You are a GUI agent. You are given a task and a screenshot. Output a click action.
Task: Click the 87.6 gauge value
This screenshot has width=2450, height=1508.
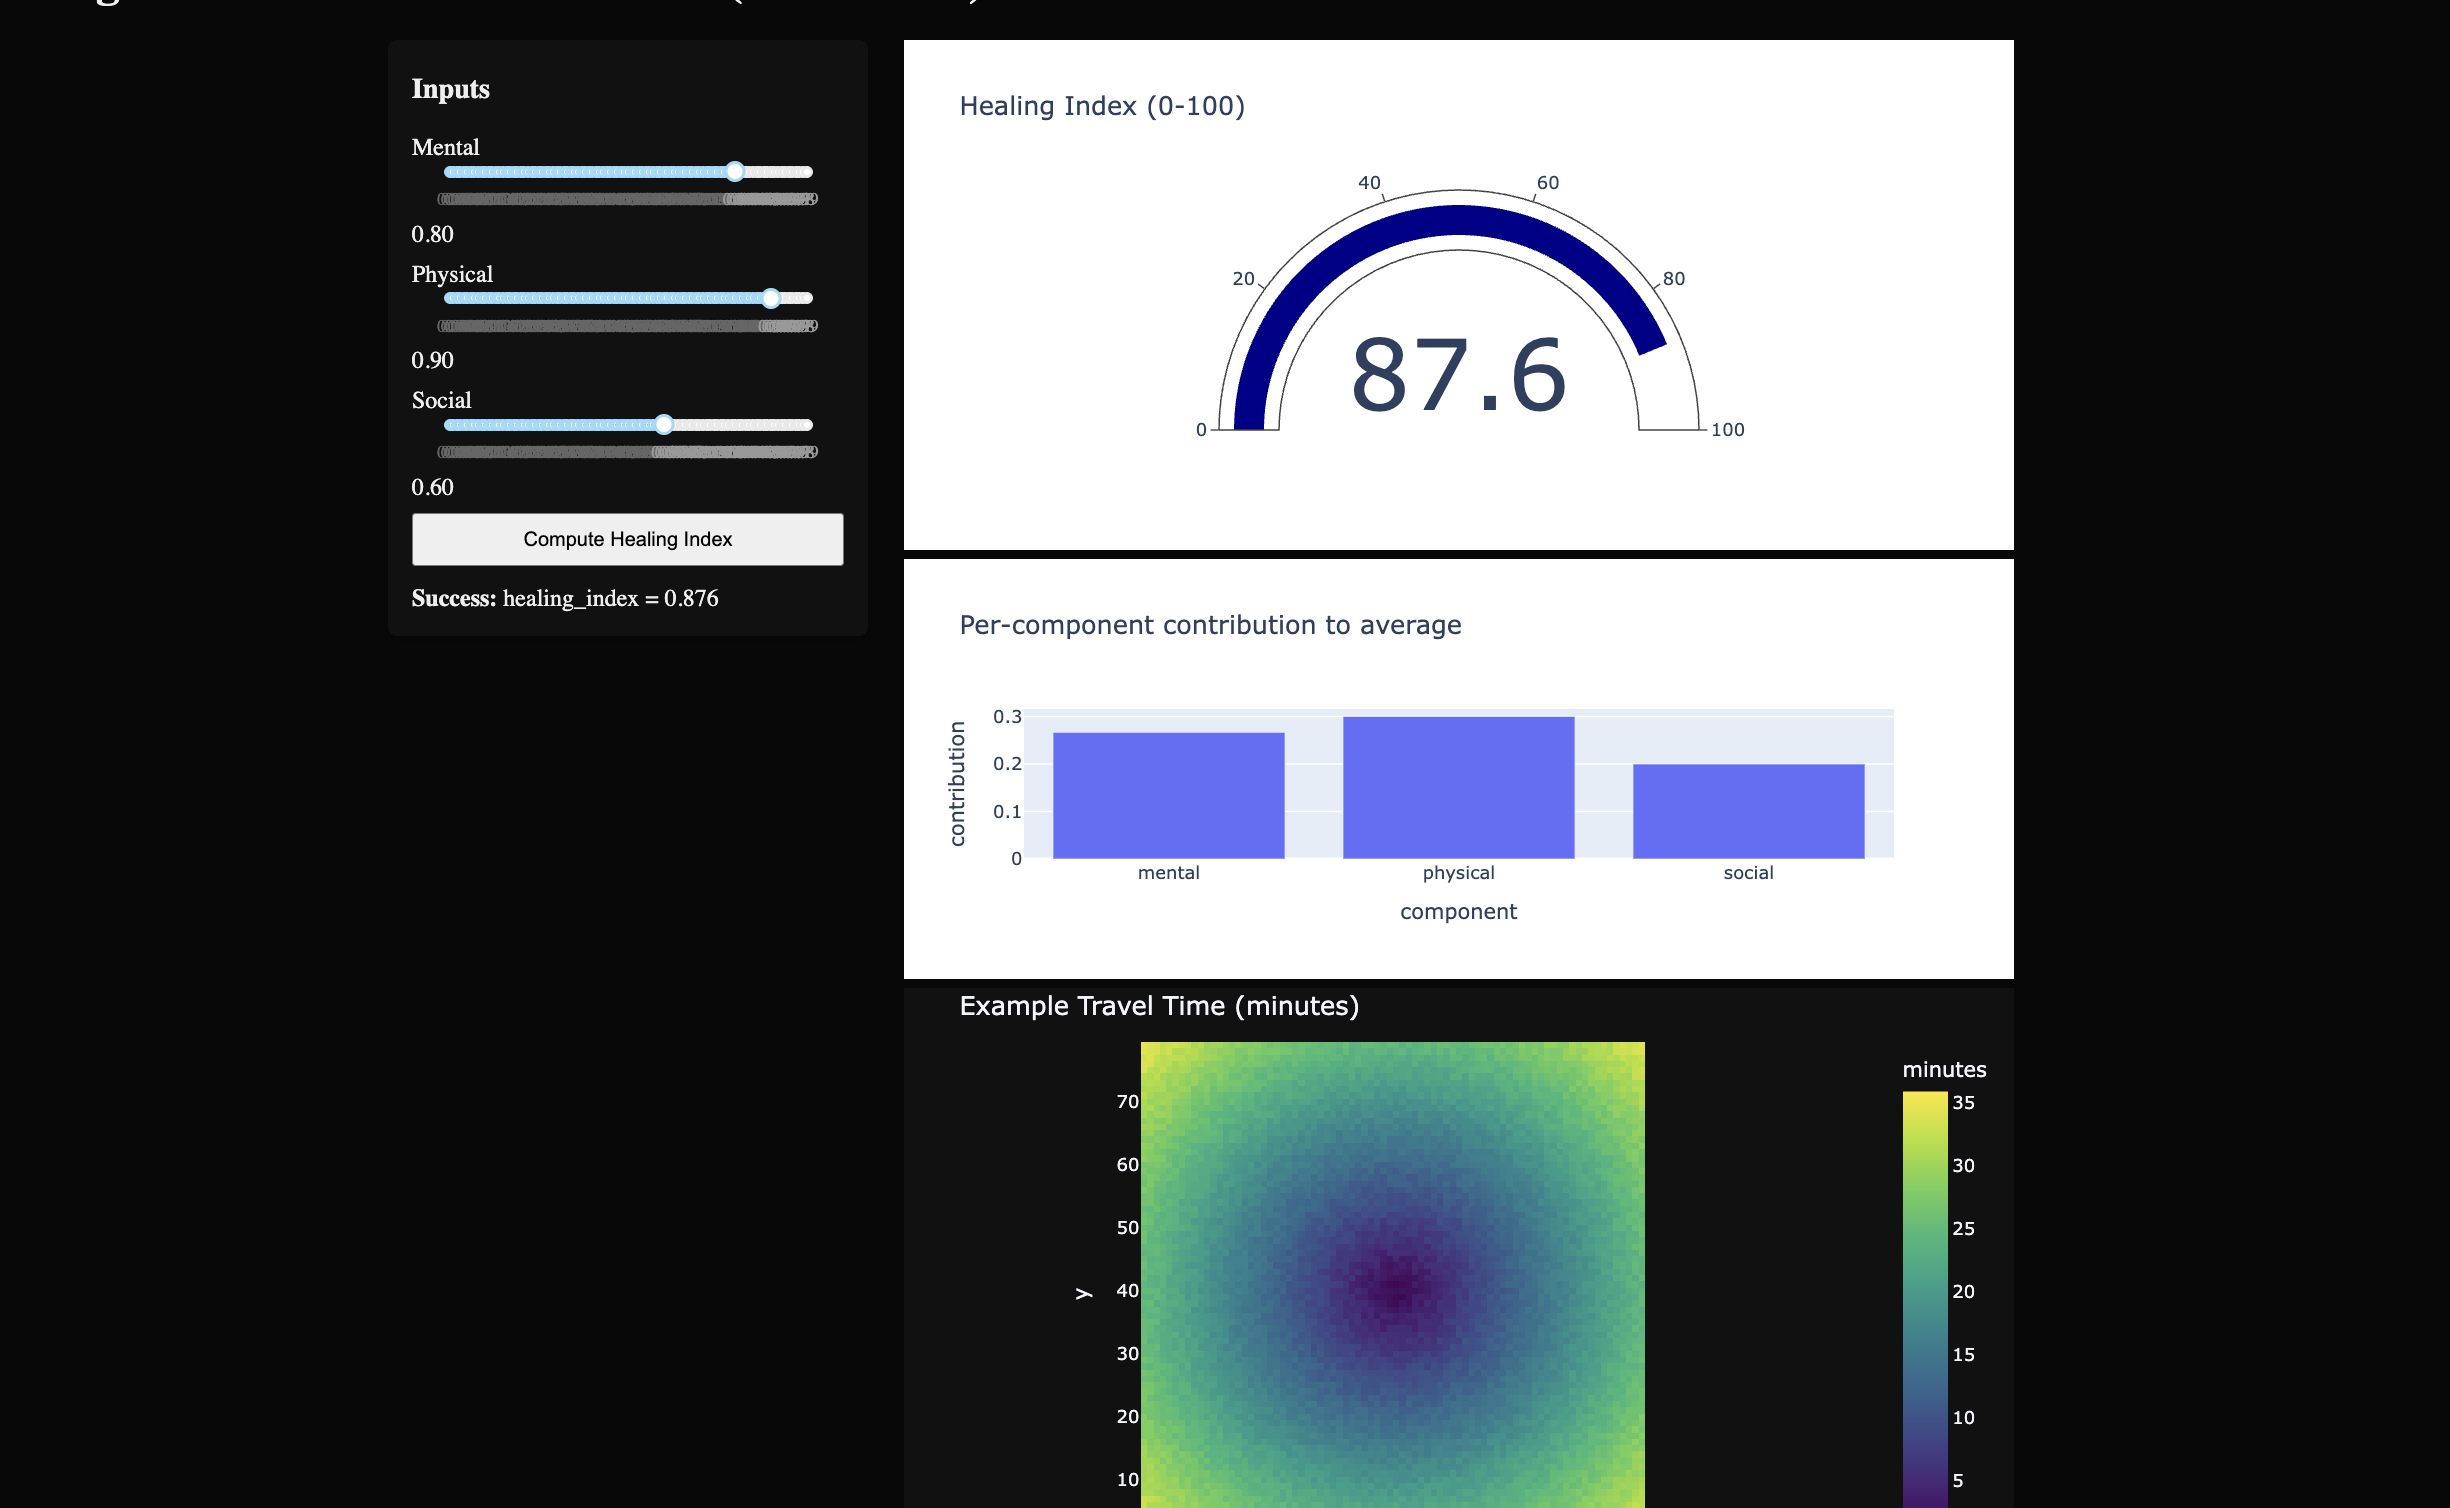(x=1458, y=376)
